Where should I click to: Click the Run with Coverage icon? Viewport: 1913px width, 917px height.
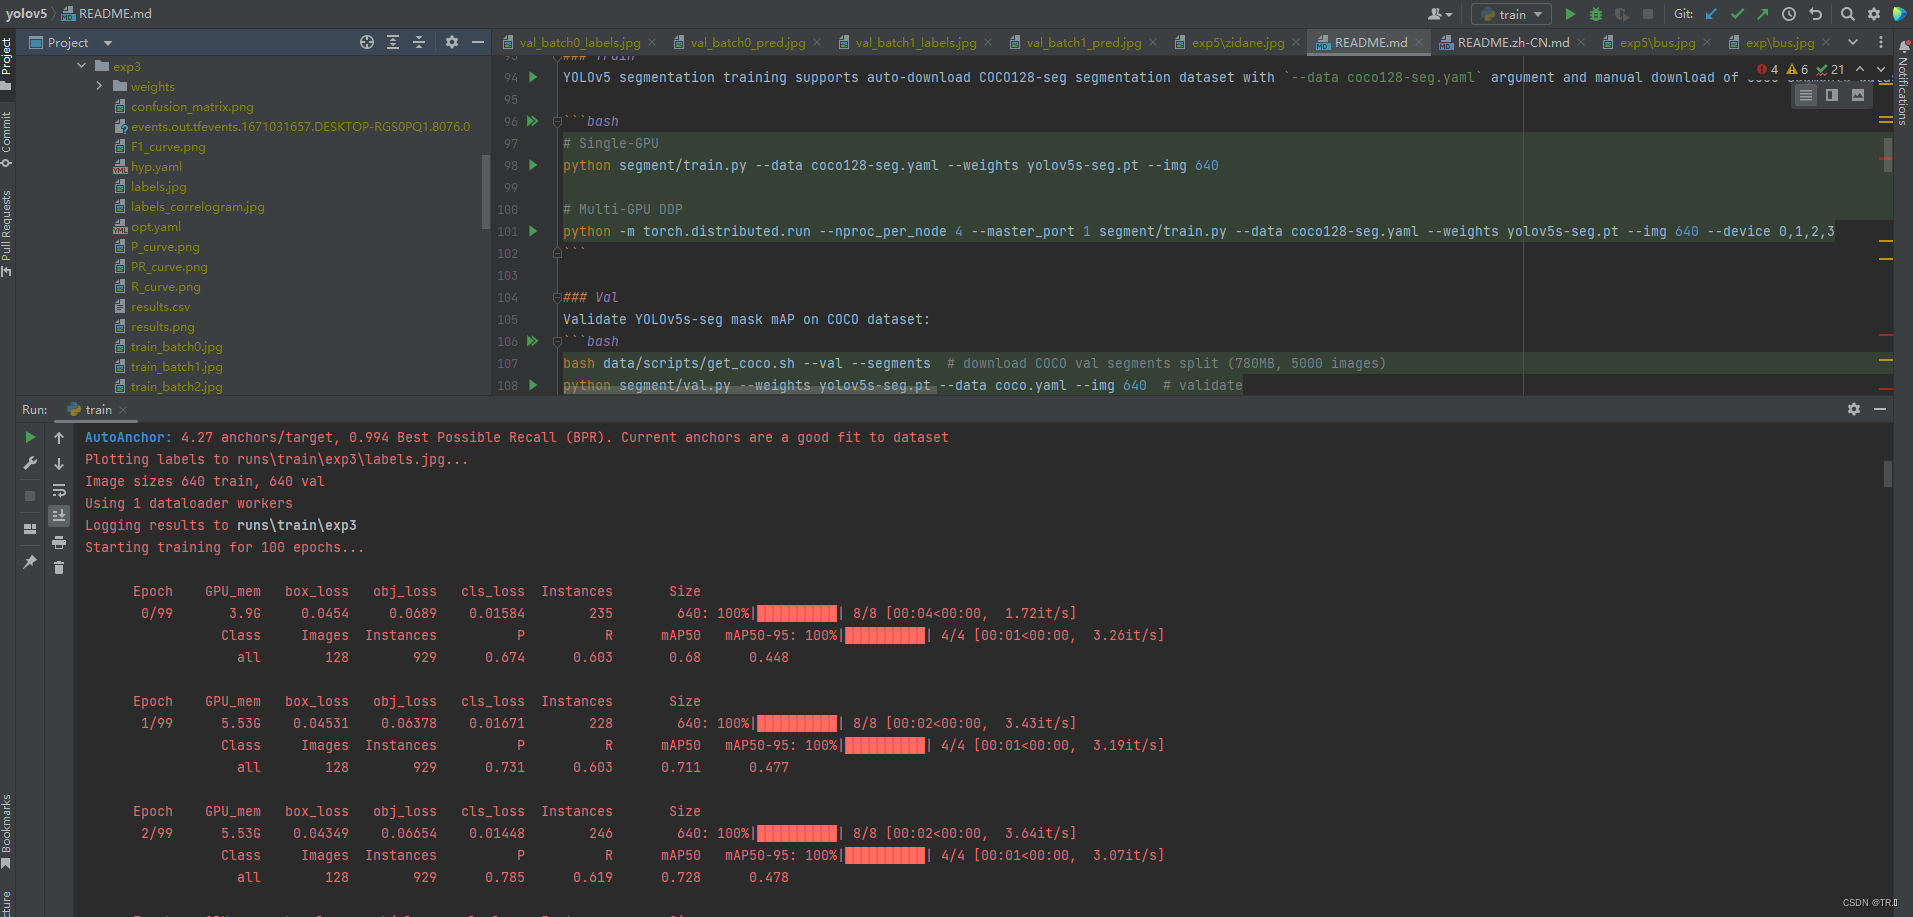click(1622, 14)
